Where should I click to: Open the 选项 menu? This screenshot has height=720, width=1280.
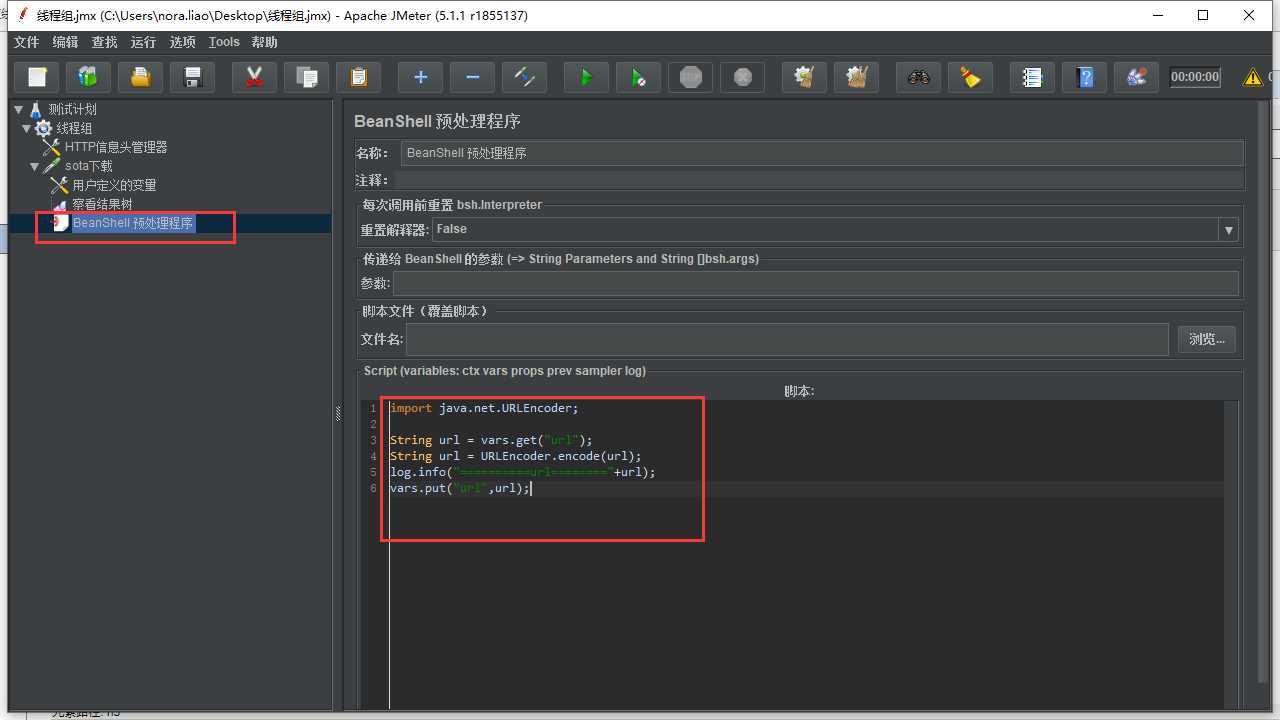(182, 42)
